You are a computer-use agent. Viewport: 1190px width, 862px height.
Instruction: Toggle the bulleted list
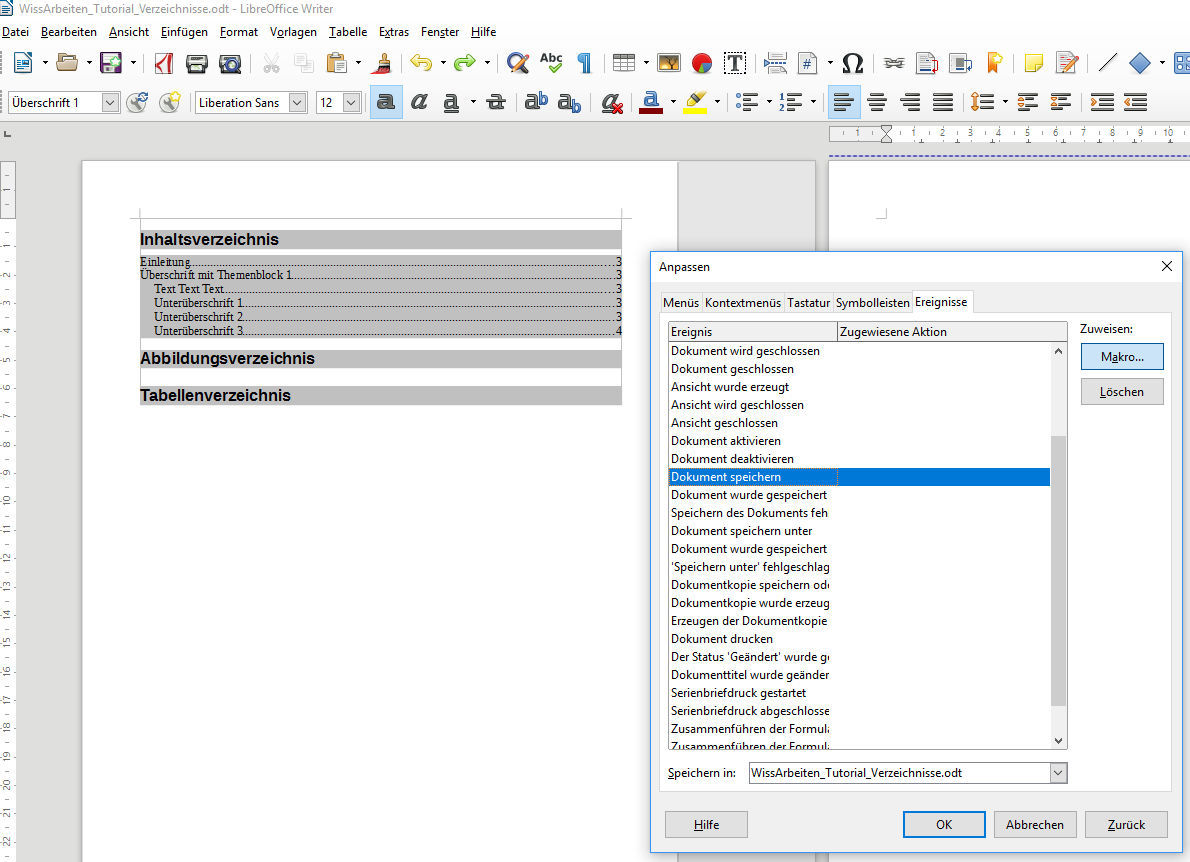748,102
